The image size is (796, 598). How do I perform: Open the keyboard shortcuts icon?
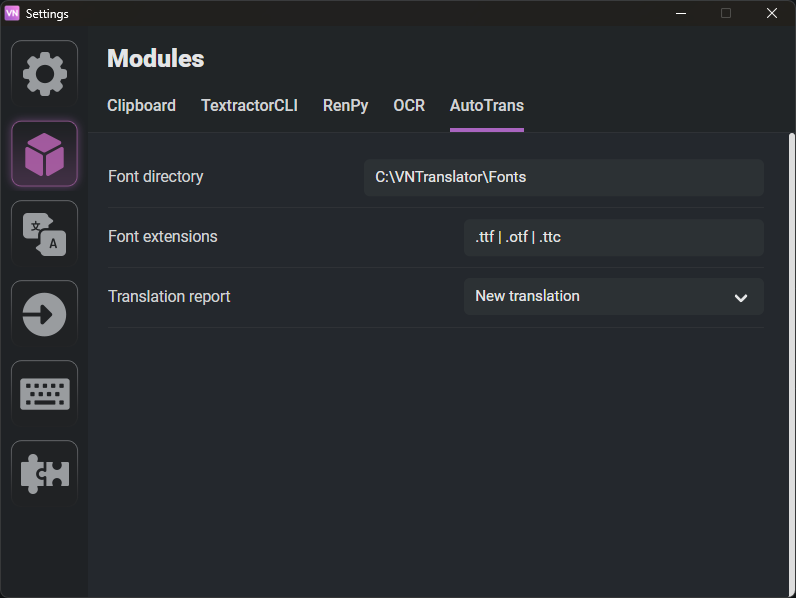(44, 394)
